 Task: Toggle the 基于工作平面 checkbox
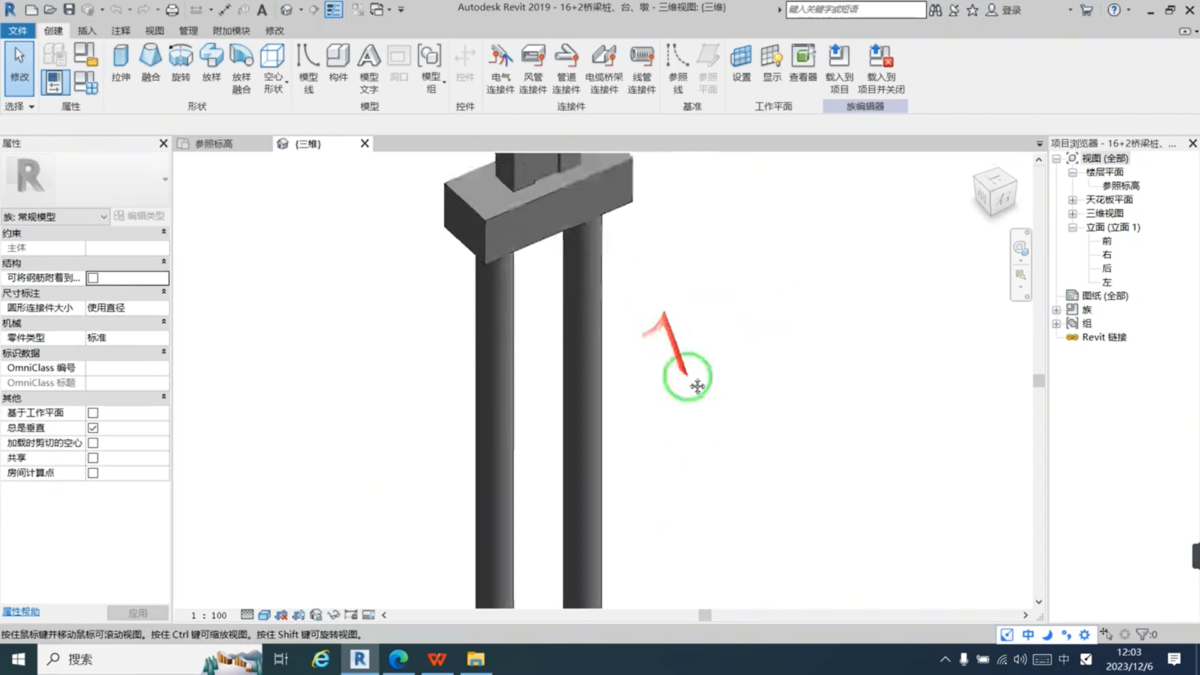coord(93,413)
